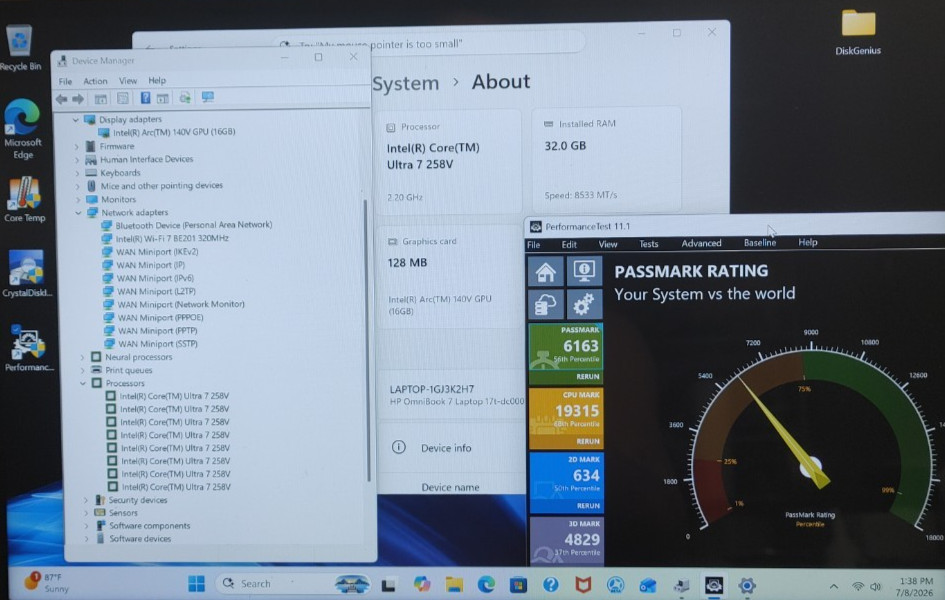
Task: Open Microsoft Store from the taskbar
Action: click(518, 584)
